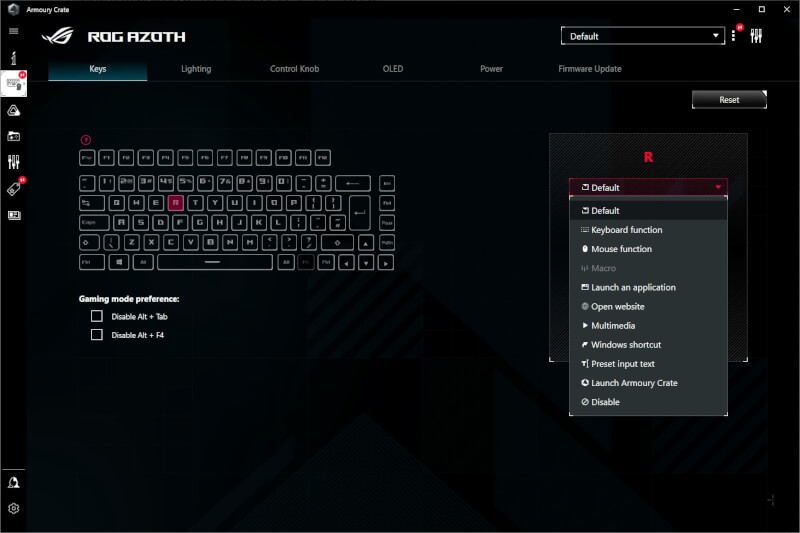This screenshot has height=533, width=800.
Task: Select the Down arrow key
Action: click(x=366, y=263)
